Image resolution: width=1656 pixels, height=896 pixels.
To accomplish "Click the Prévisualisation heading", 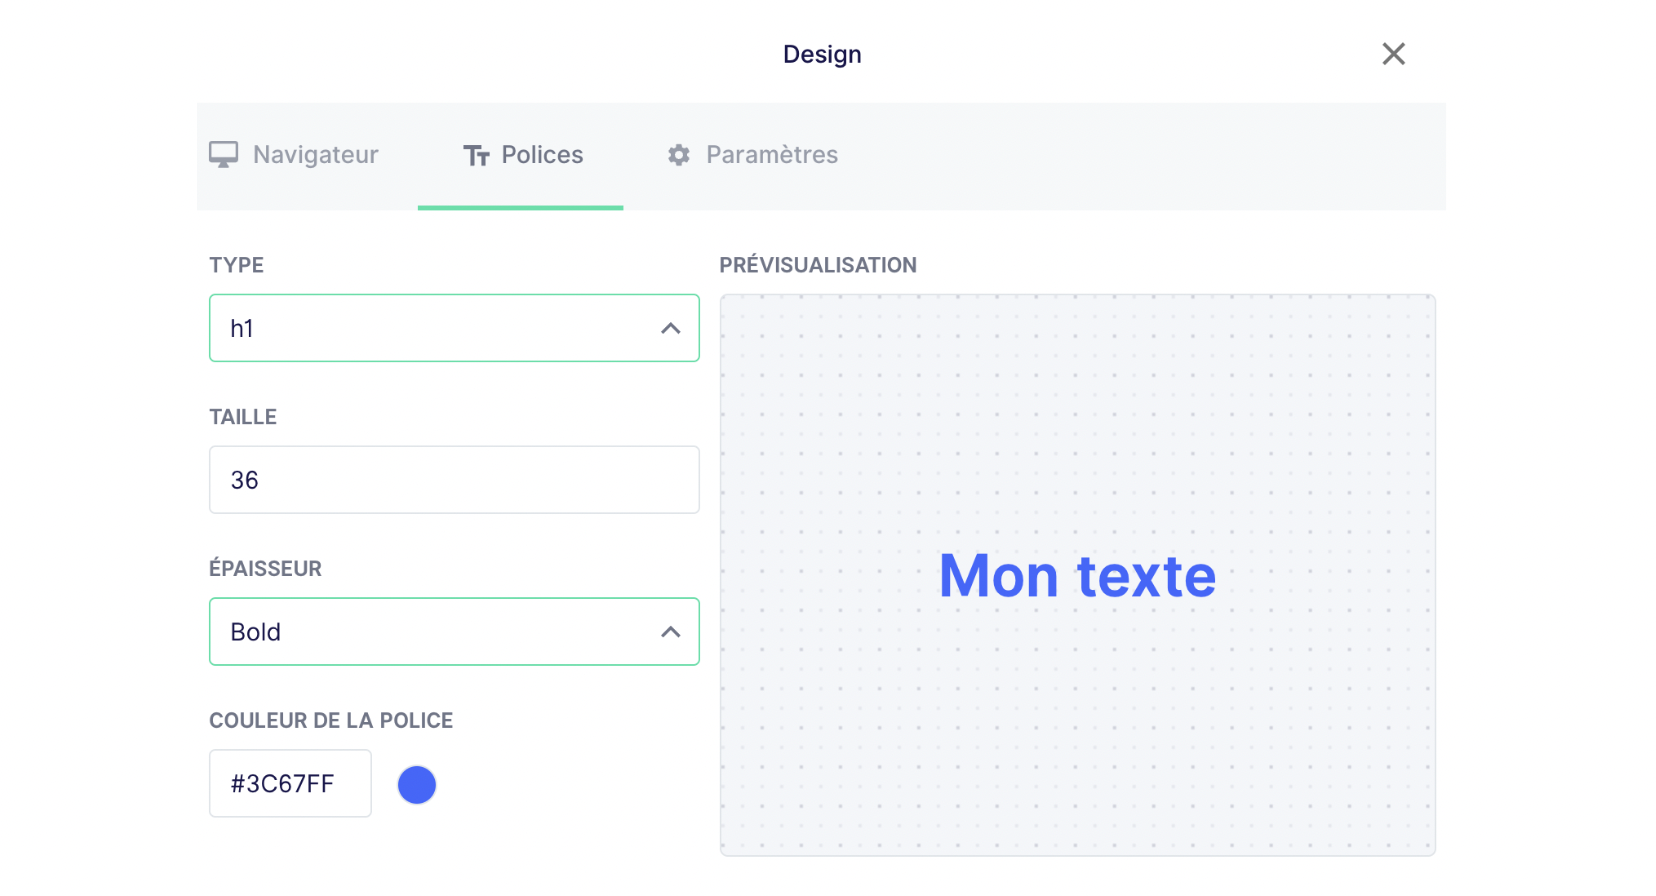I will point(818,265).
